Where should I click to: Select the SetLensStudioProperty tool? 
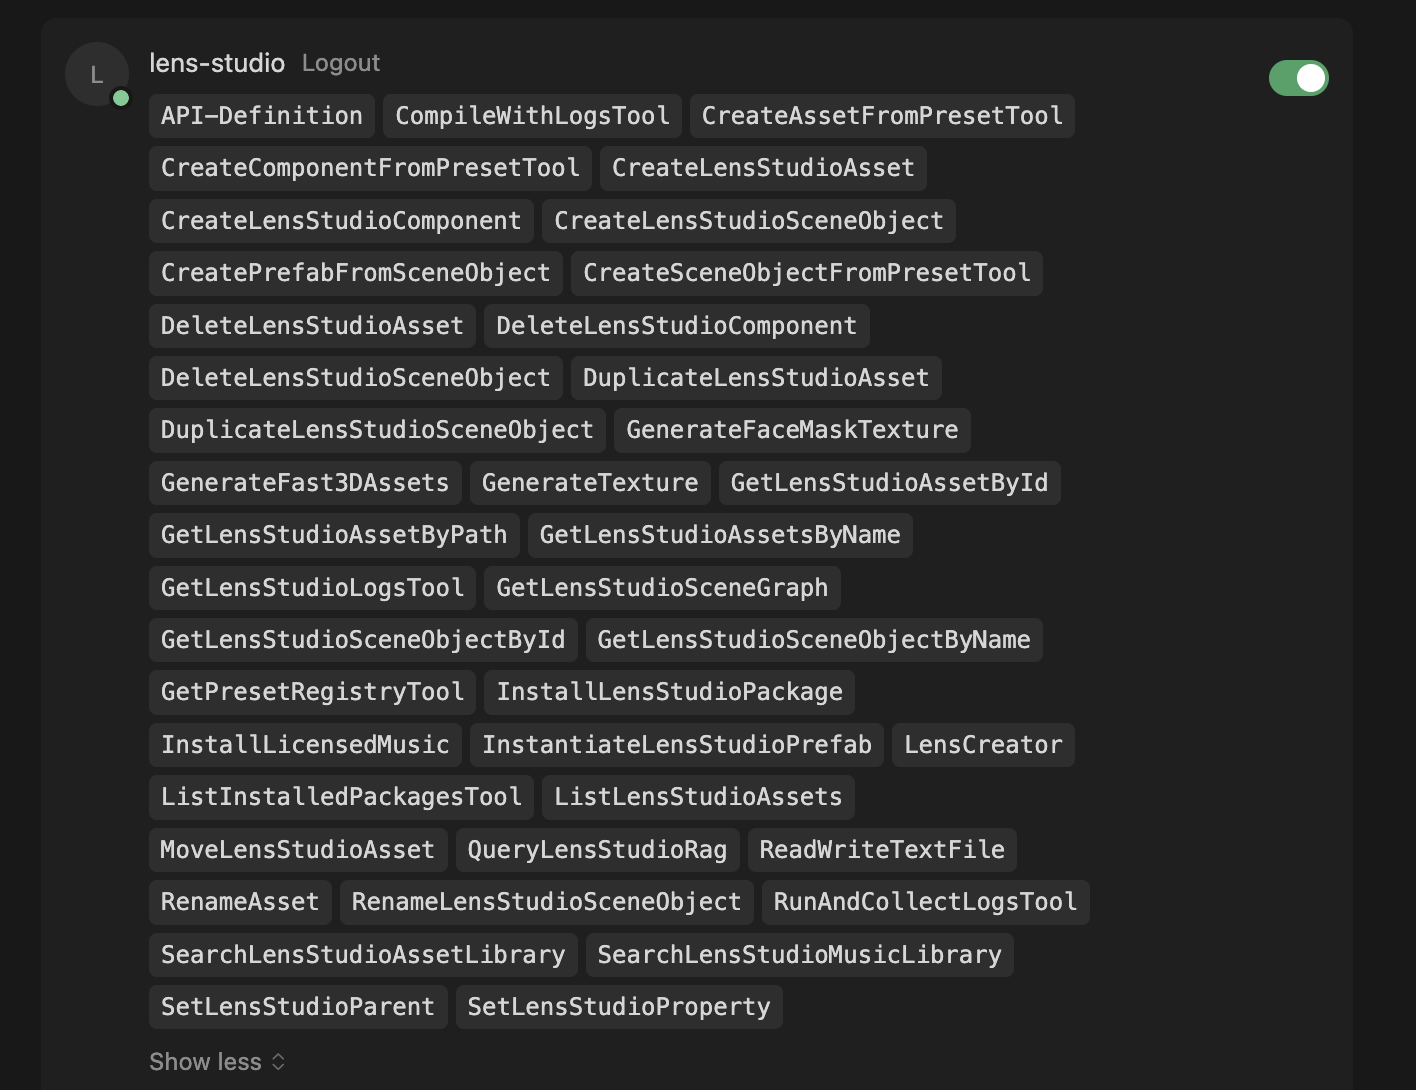click(619, 1007)
